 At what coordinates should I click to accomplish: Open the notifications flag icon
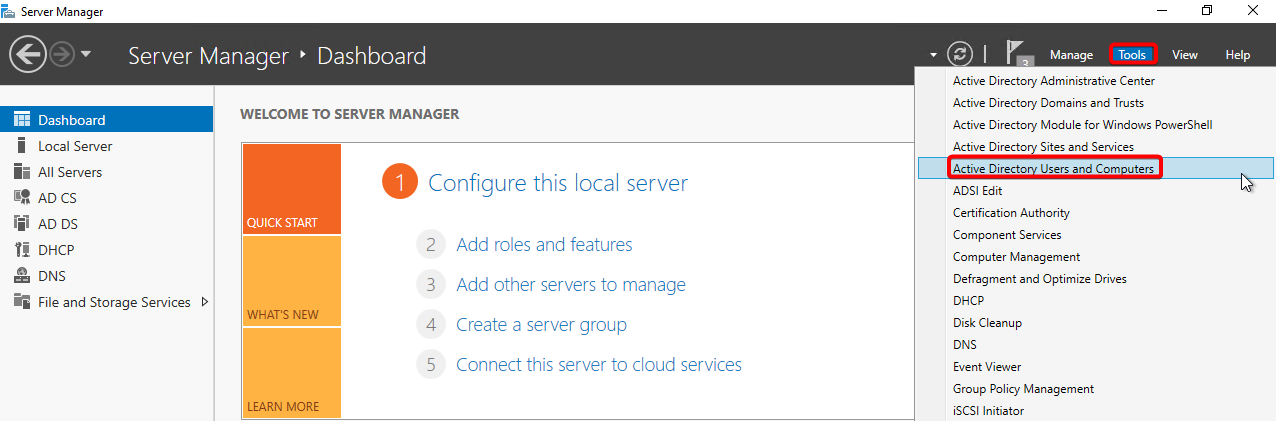click(x=1017, y=54)
